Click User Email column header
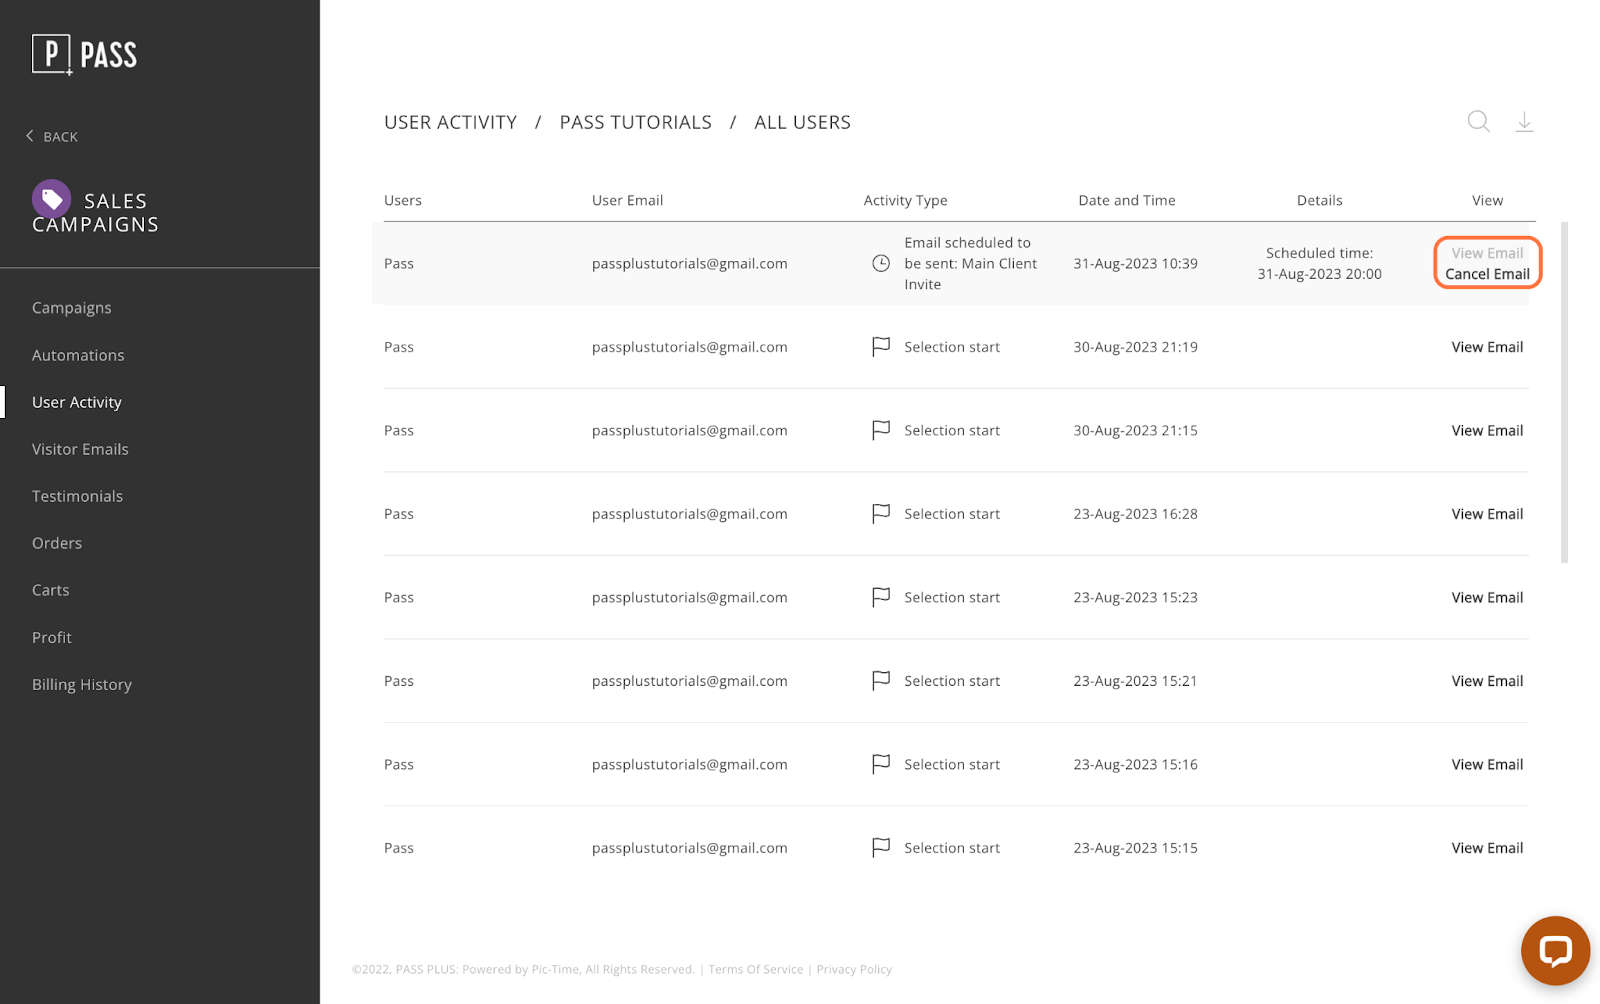 click(x=627, y=200)
